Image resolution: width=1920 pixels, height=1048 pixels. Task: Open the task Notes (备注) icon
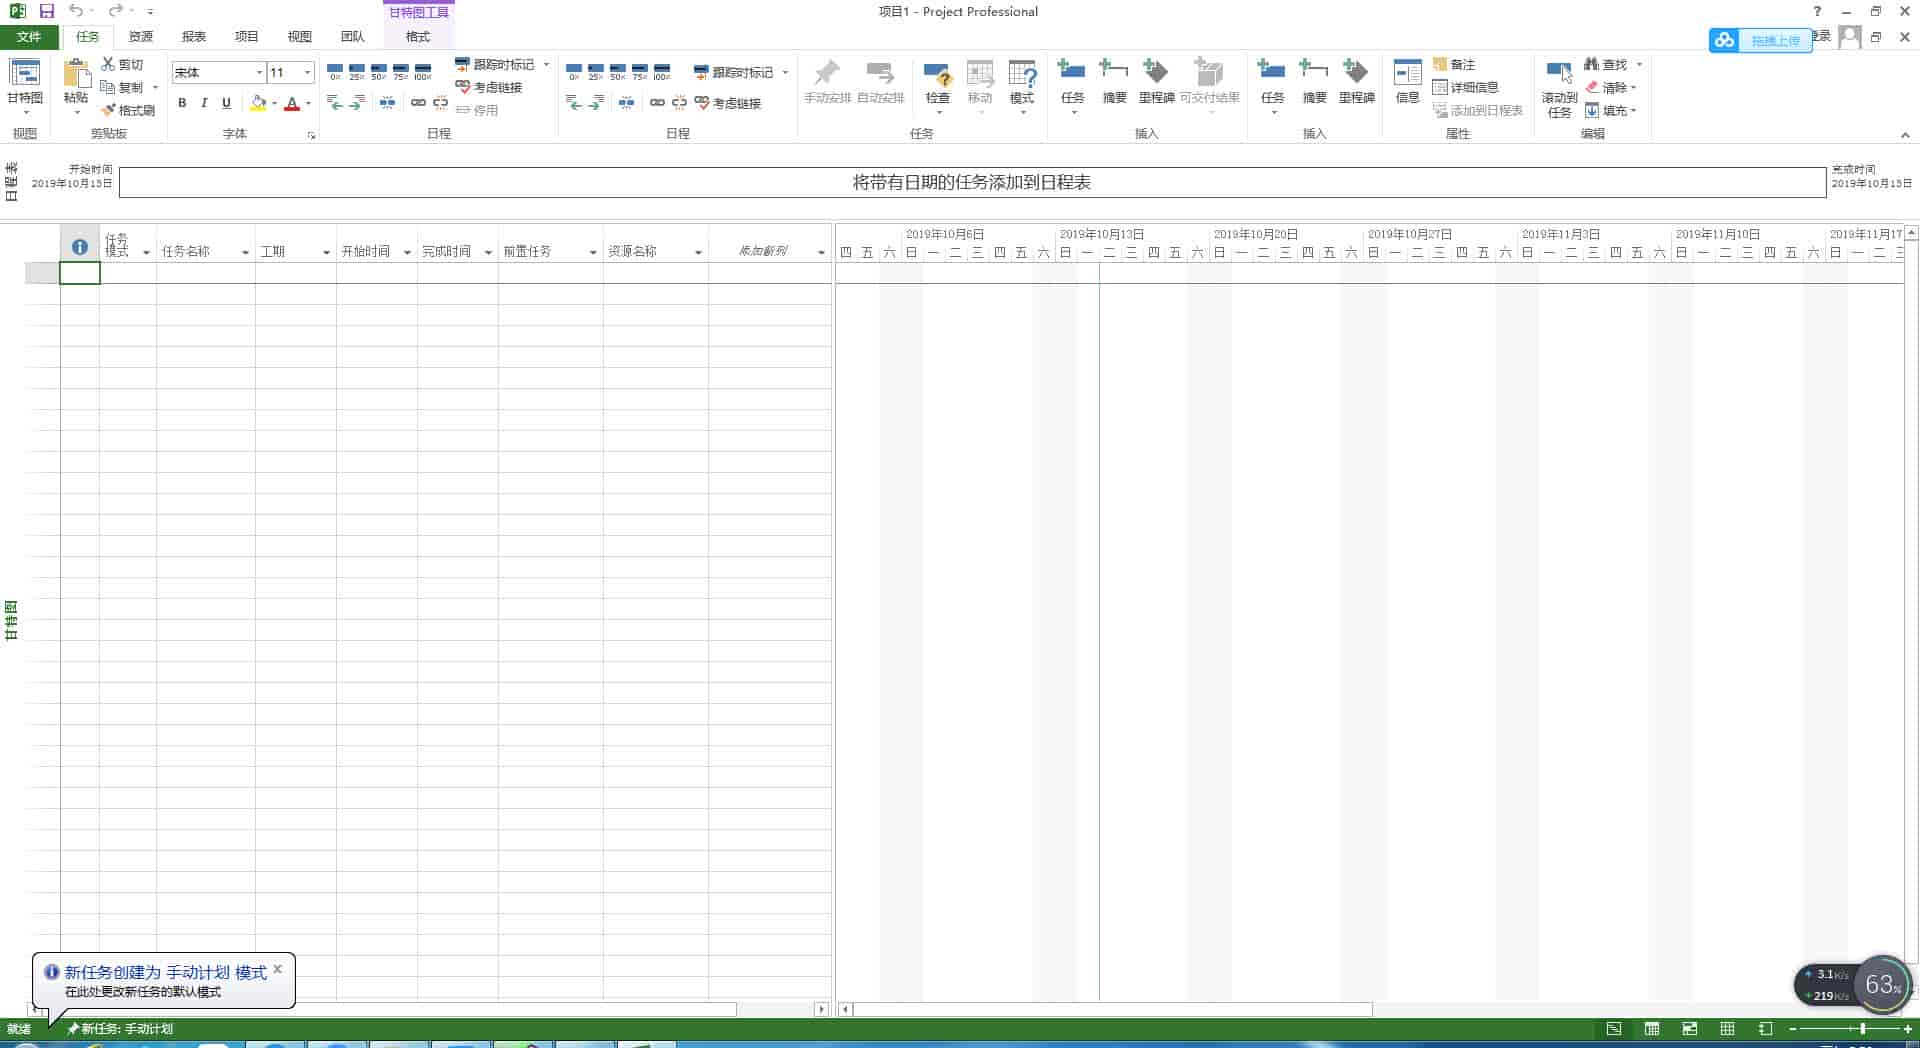[1441, 64]
